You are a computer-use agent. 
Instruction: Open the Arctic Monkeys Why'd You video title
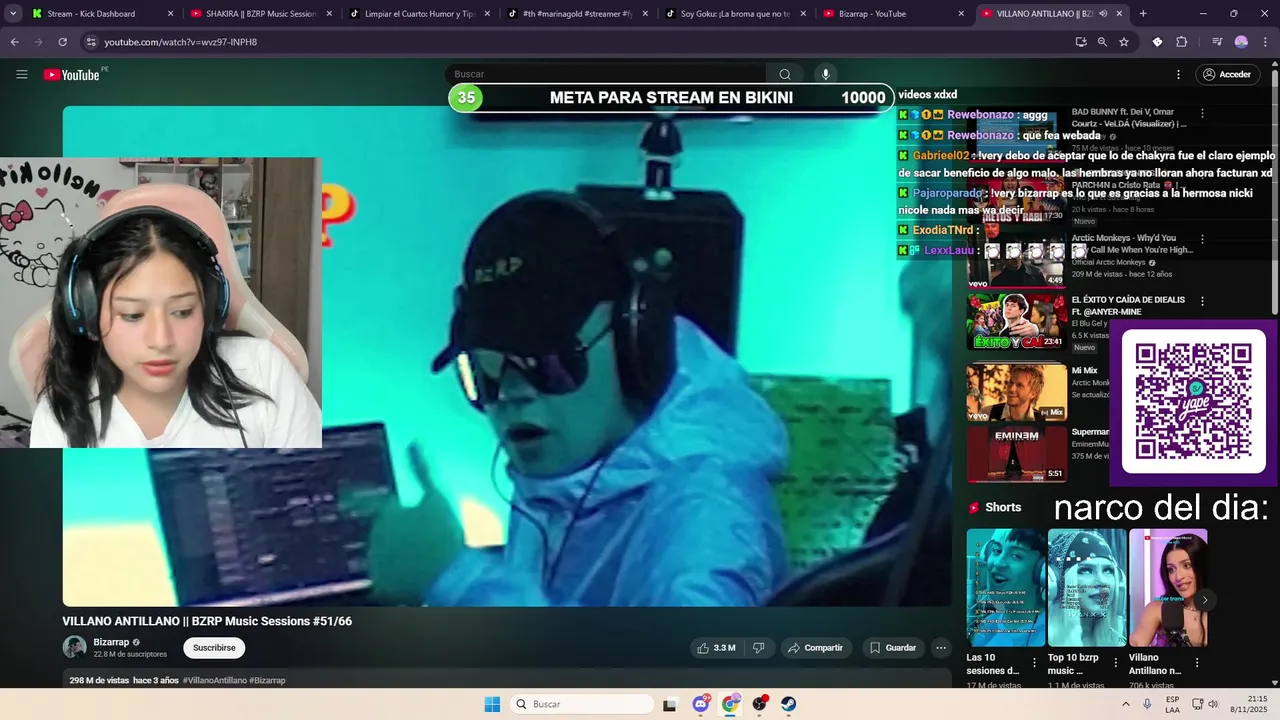[1132, 244]
